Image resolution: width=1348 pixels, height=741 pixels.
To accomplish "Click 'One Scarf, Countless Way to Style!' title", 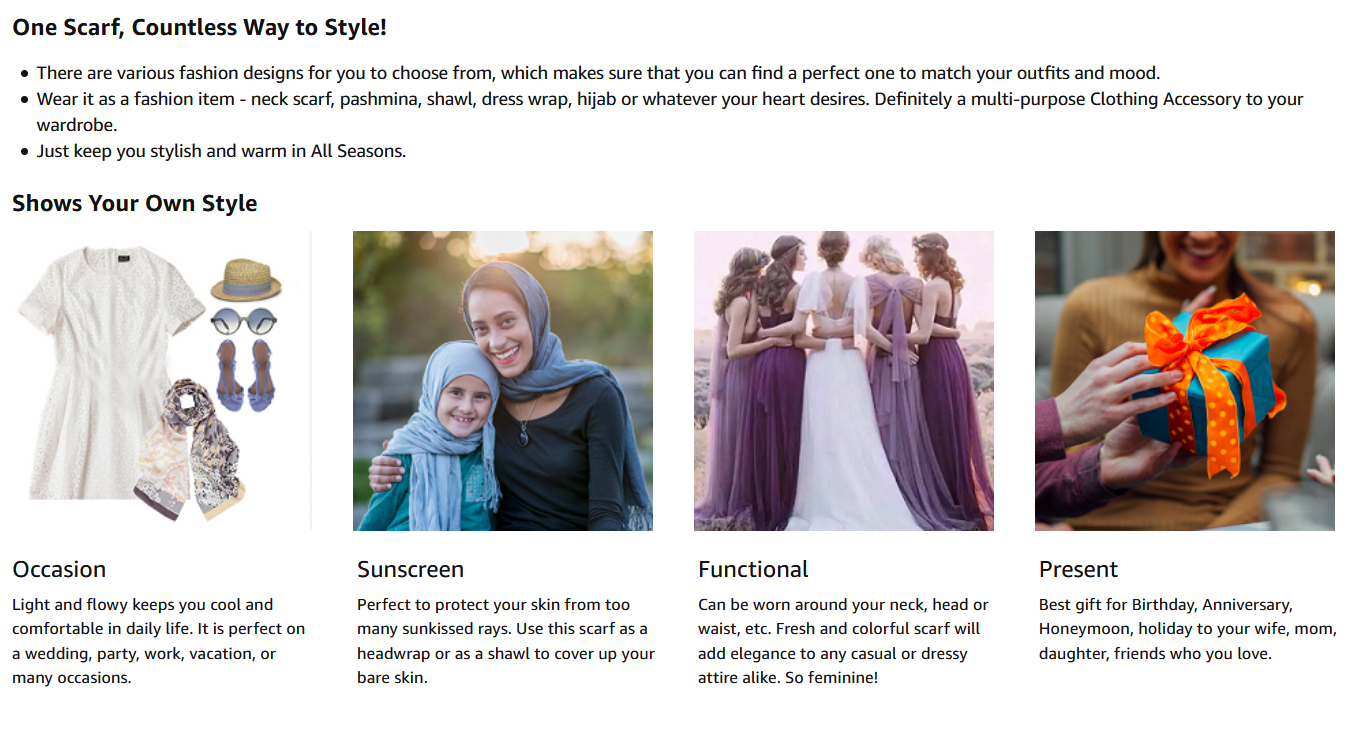I will tap(199, 27).
